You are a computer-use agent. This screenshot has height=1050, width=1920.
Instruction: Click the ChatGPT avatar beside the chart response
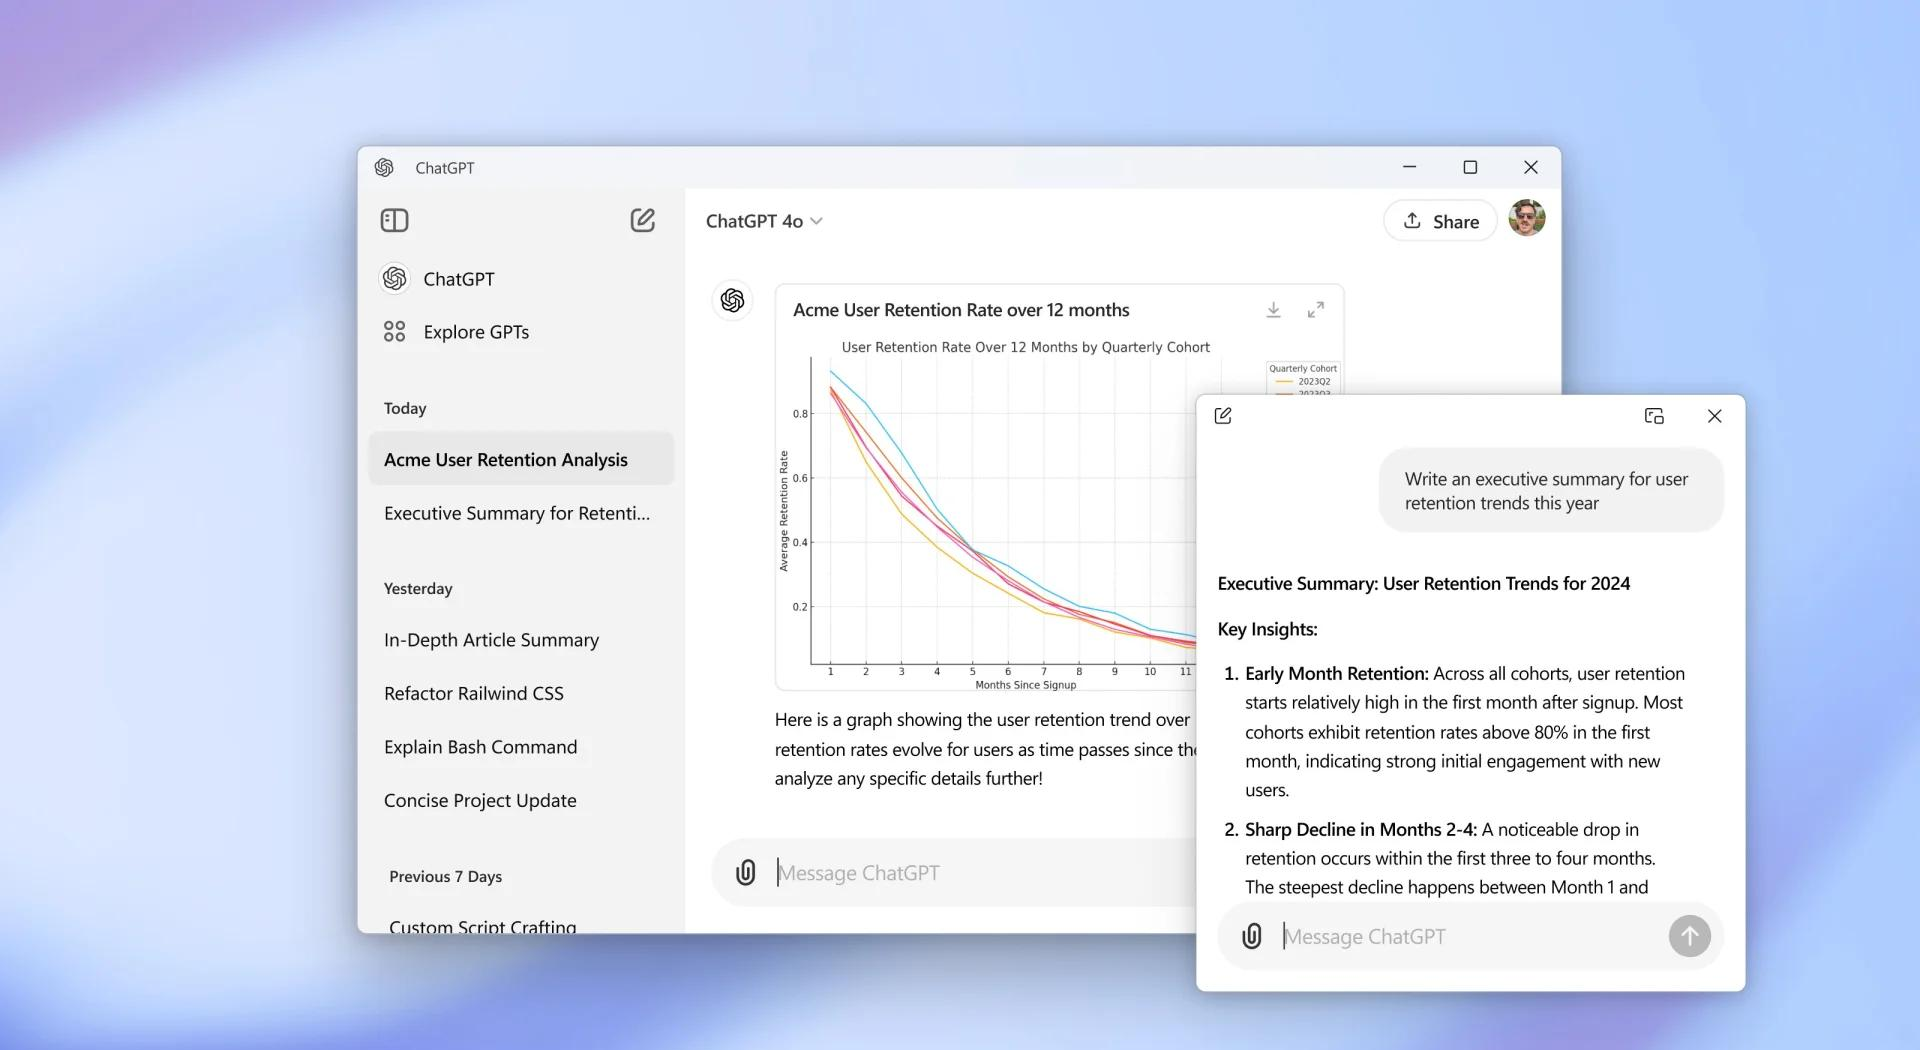[732, 300]
